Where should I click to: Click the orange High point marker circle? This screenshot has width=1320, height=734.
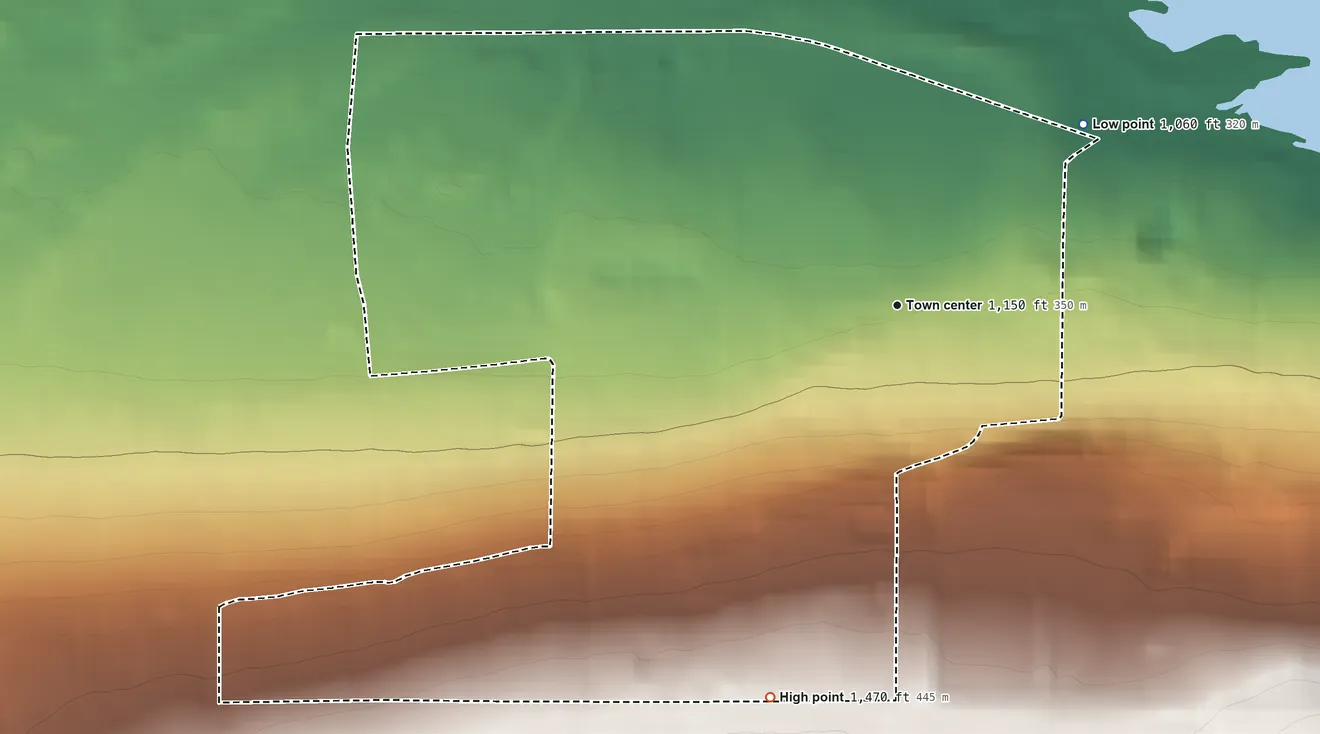pyautogui.click(x=770, y=697)
